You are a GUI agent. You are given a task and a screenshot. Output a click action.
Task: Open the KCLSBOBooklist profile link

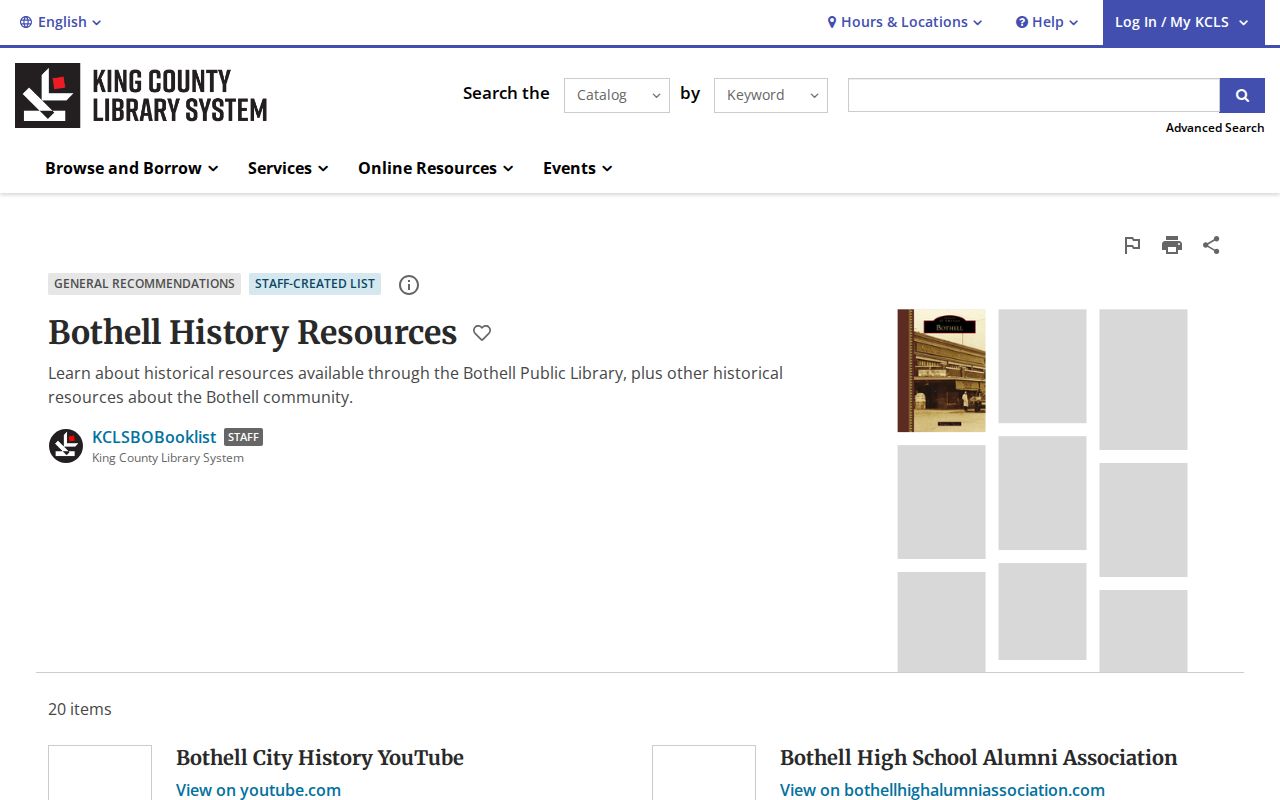tap(154, 437)
